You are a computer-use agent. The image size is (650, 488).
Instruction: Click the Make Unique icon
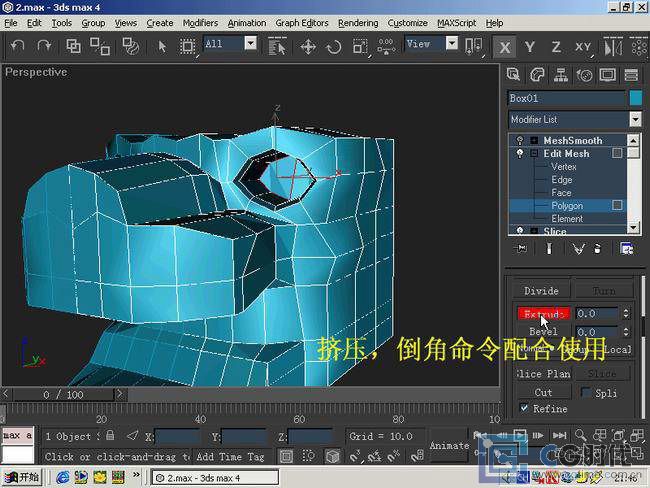click(578, 248)
